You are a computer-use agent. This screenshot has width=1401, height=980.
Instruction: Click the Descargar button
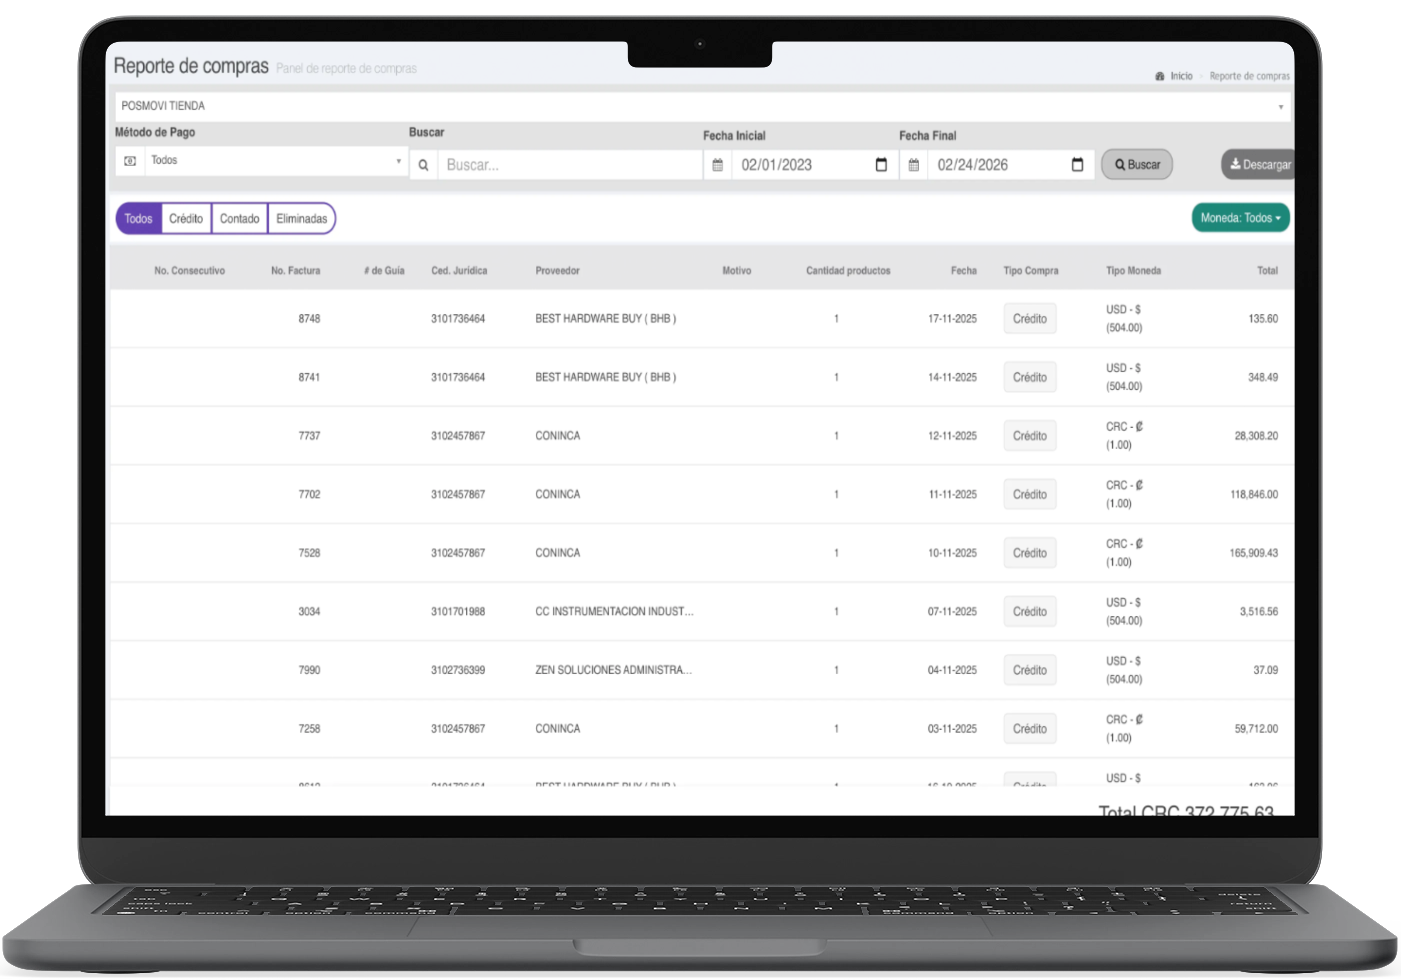1258,163
